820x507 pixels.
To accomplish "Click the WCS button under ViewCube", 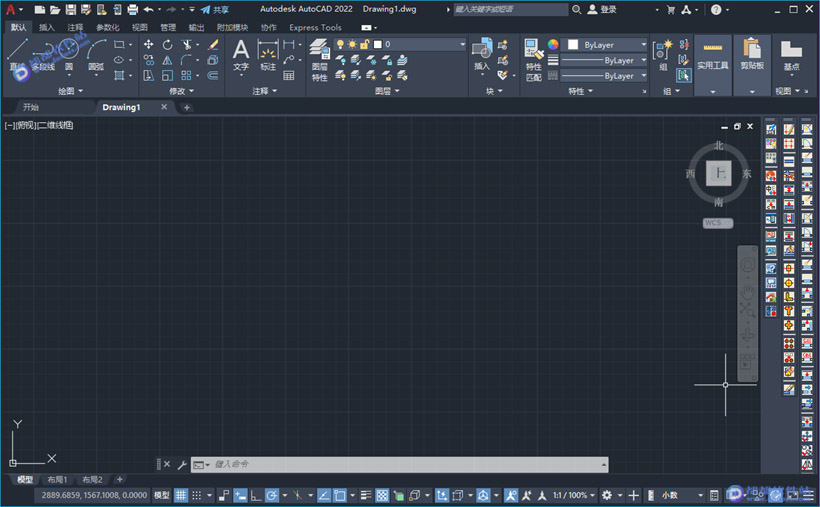I will [x=718, y=223].
